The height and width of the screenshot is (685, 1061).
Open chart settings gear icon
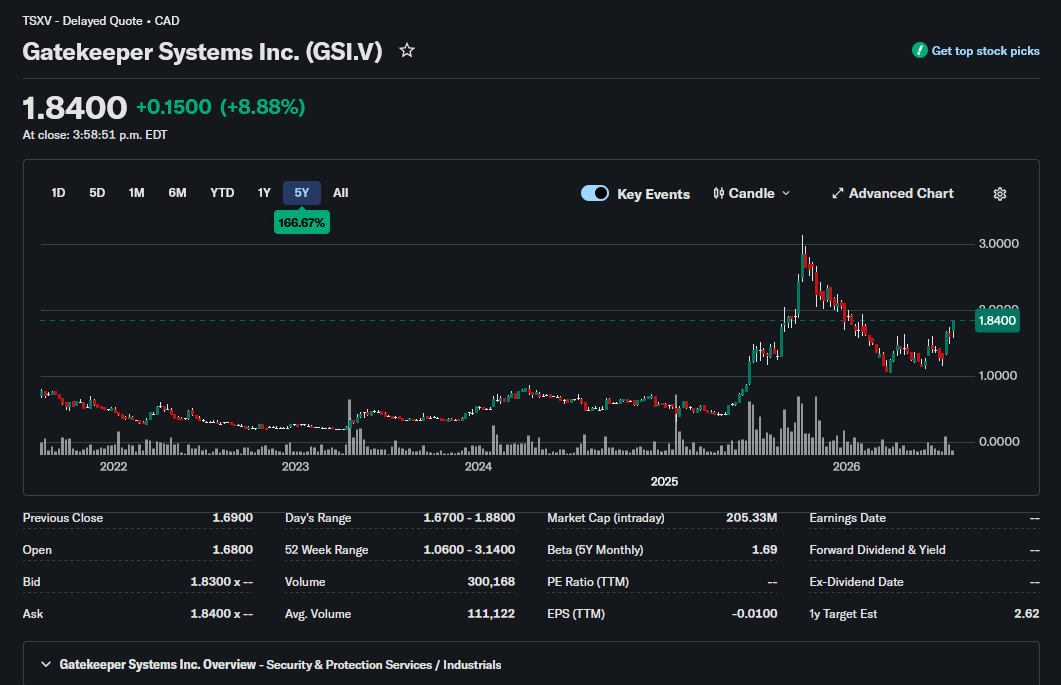click(999, 194)
